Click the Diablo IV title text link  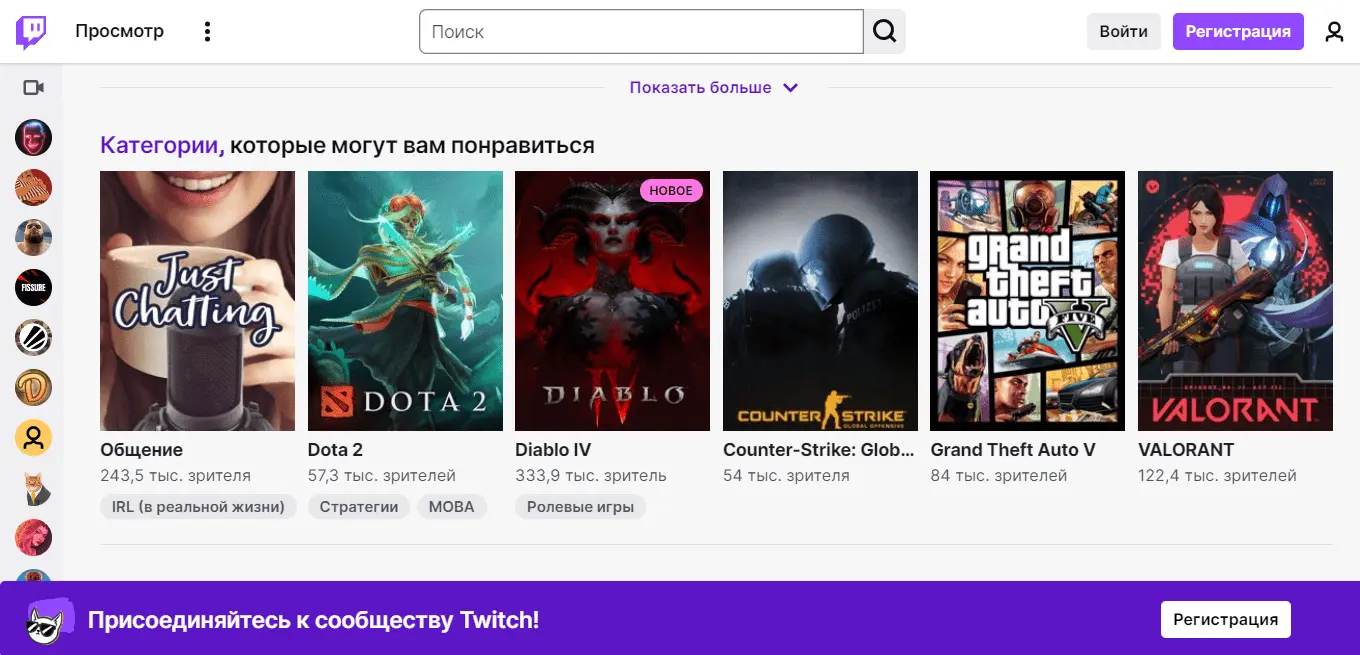point(553,450)
